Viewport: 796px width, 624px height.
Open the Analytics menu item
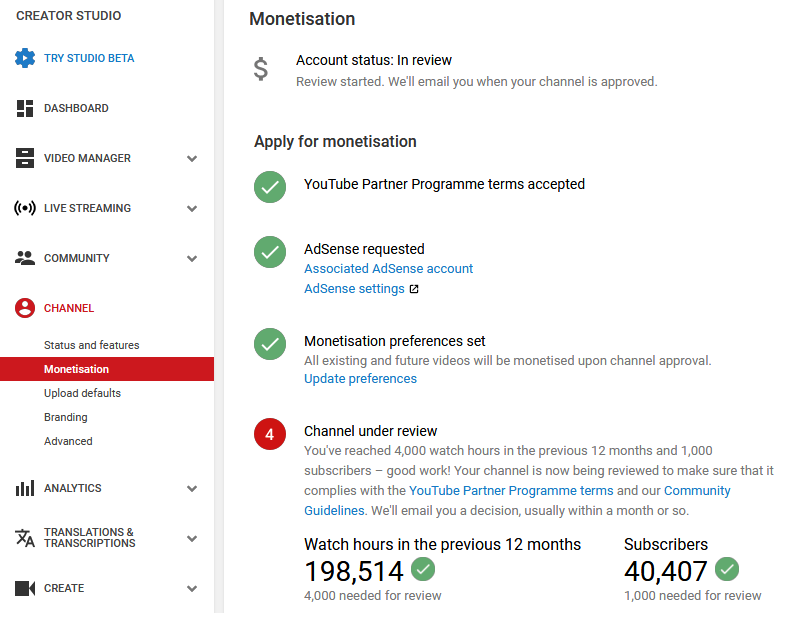click(x=73, y=488)
